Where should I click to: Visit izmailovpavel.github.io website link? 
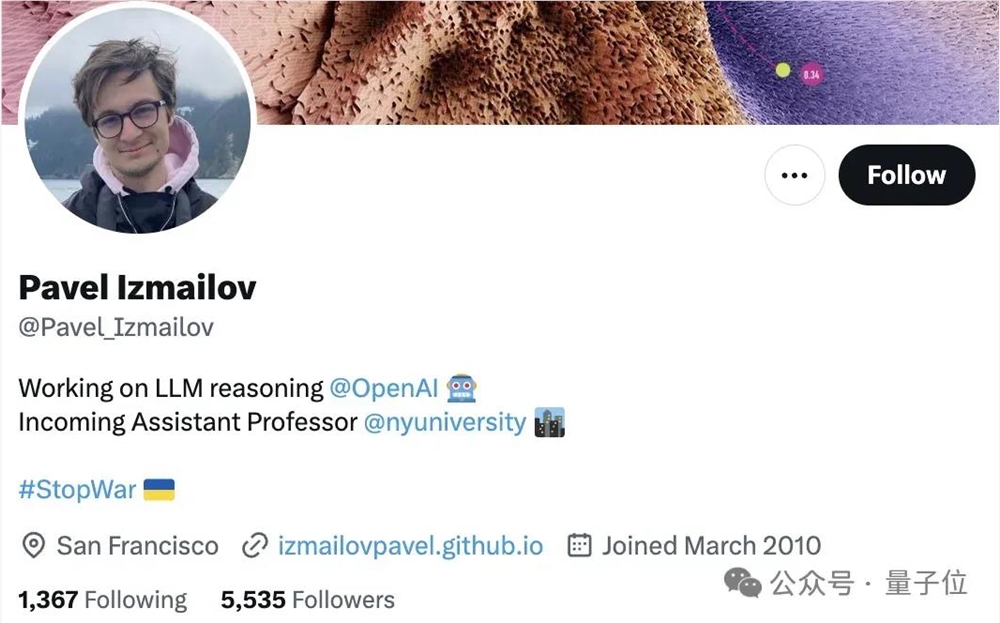[410, 546]
